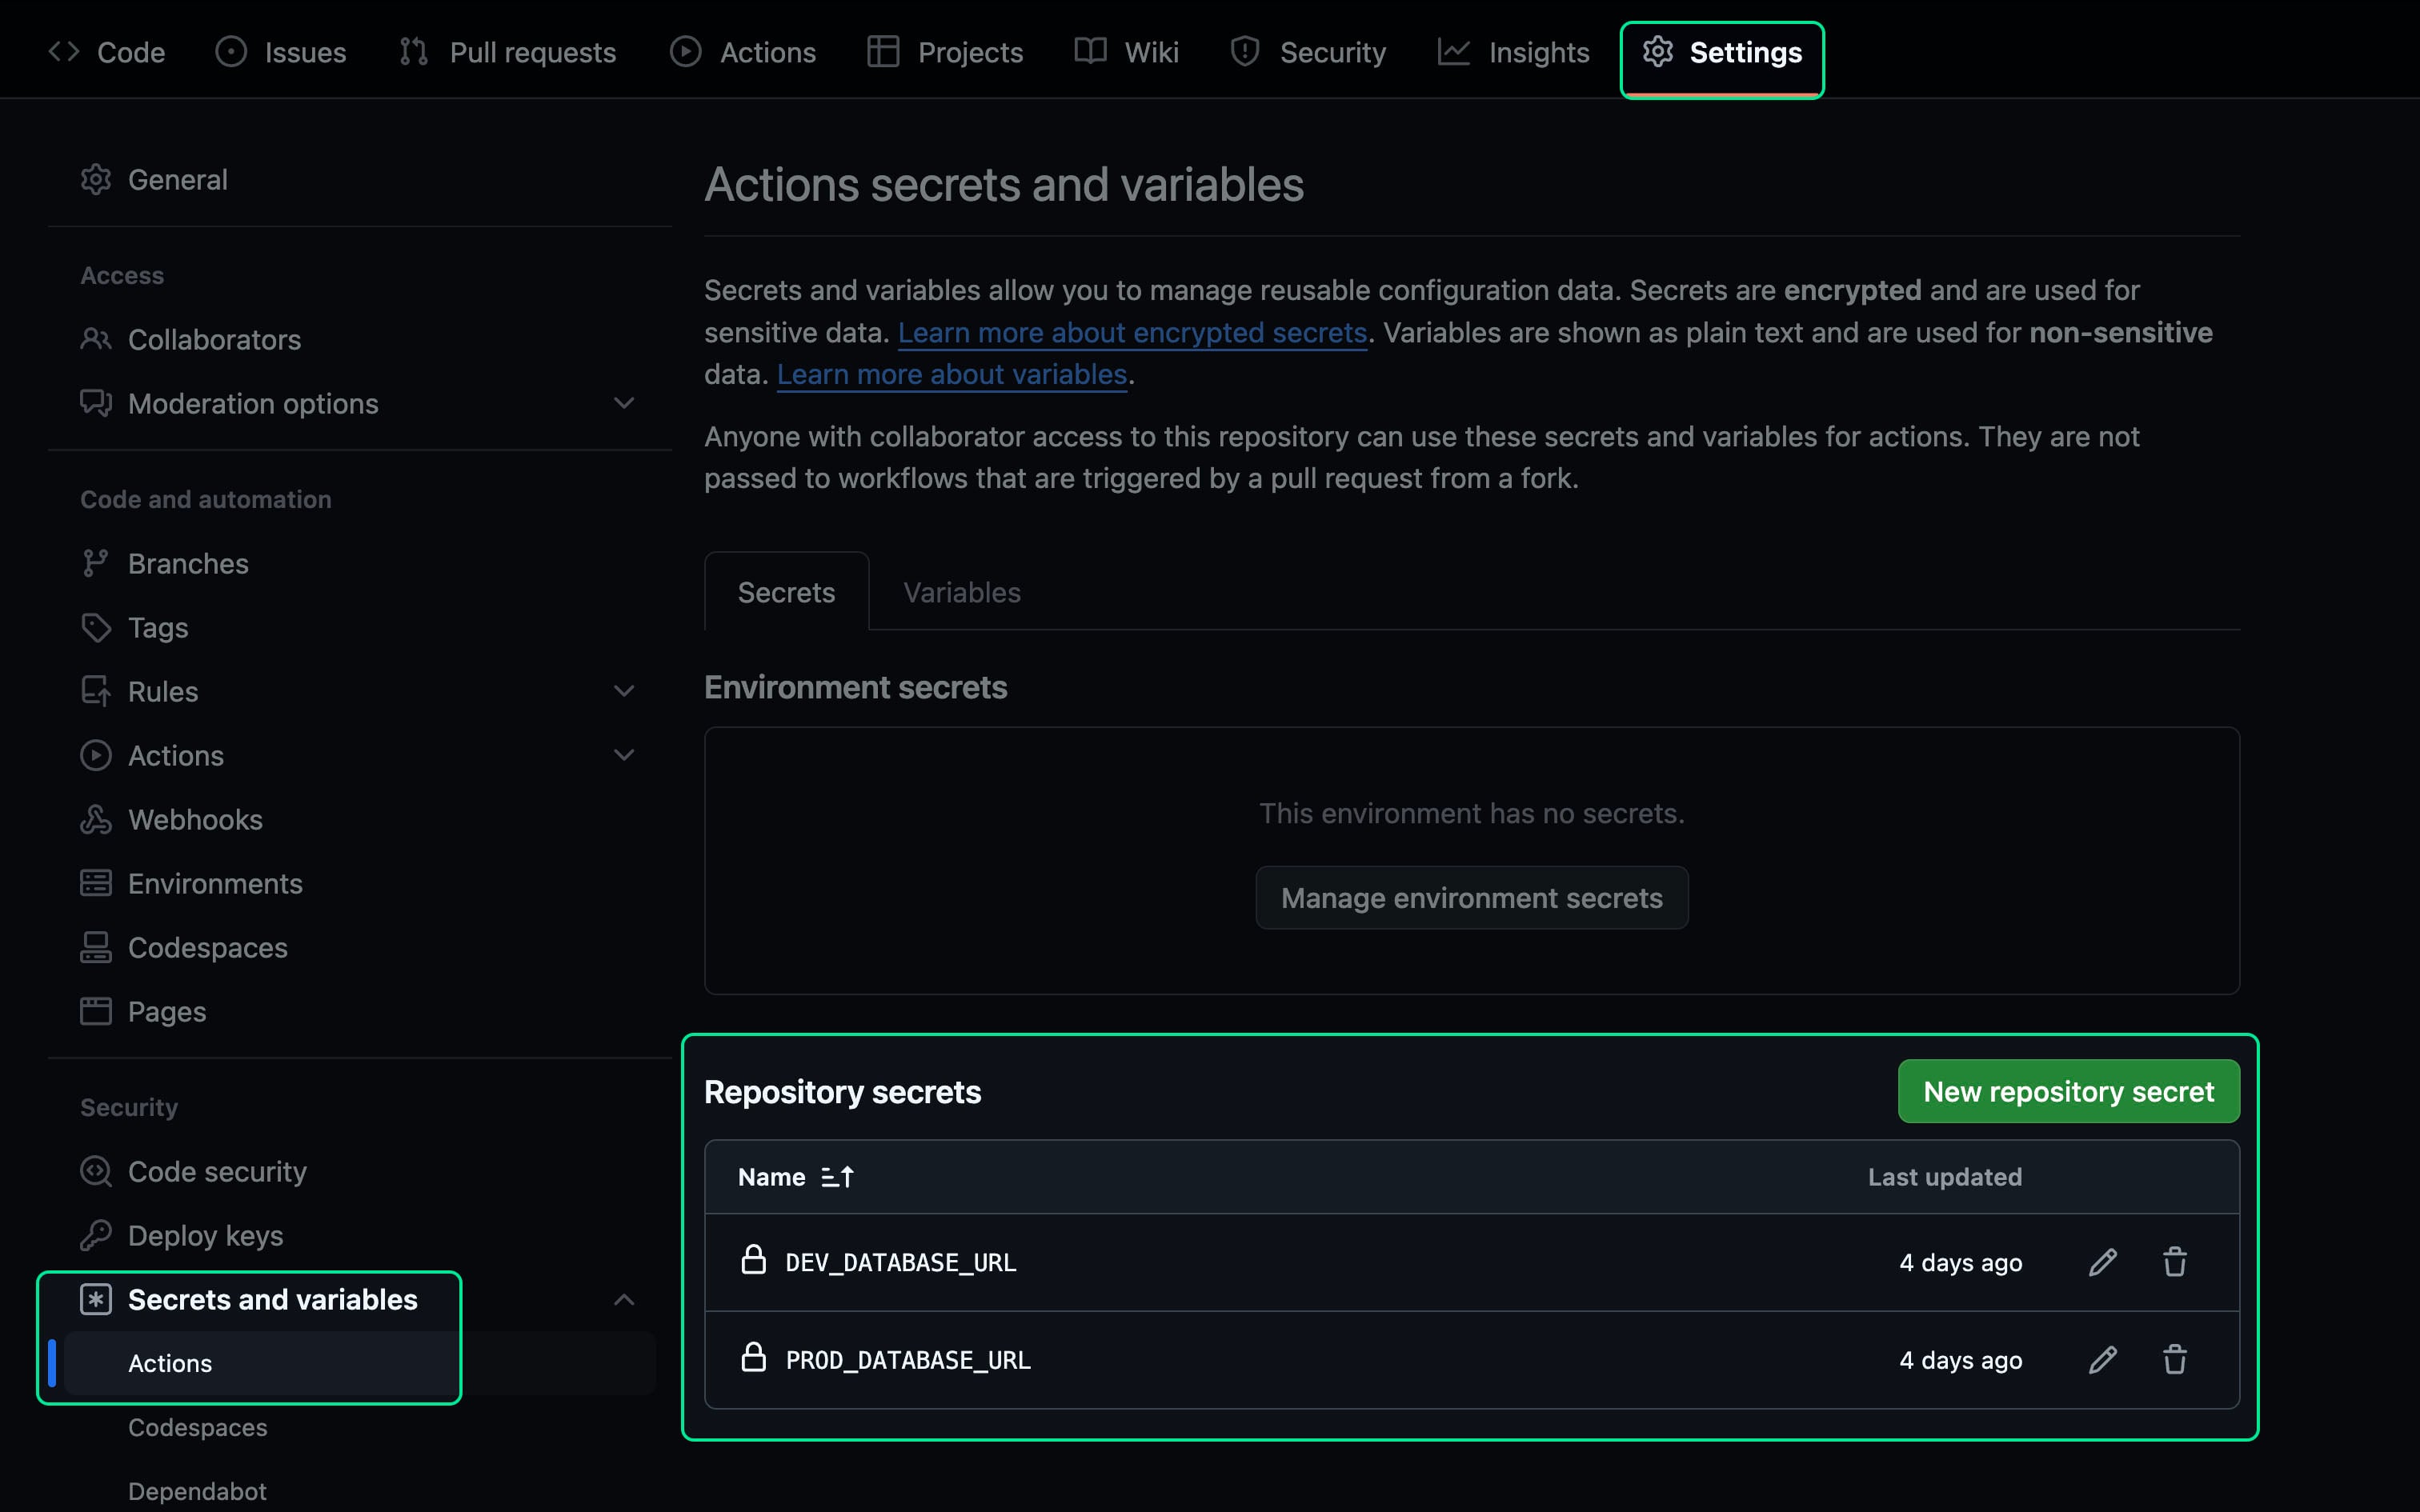Click the Code tab's angle brackets icon
Image resolution: width=2420 pixels, height=1512 pixels.
pos(63,52)
